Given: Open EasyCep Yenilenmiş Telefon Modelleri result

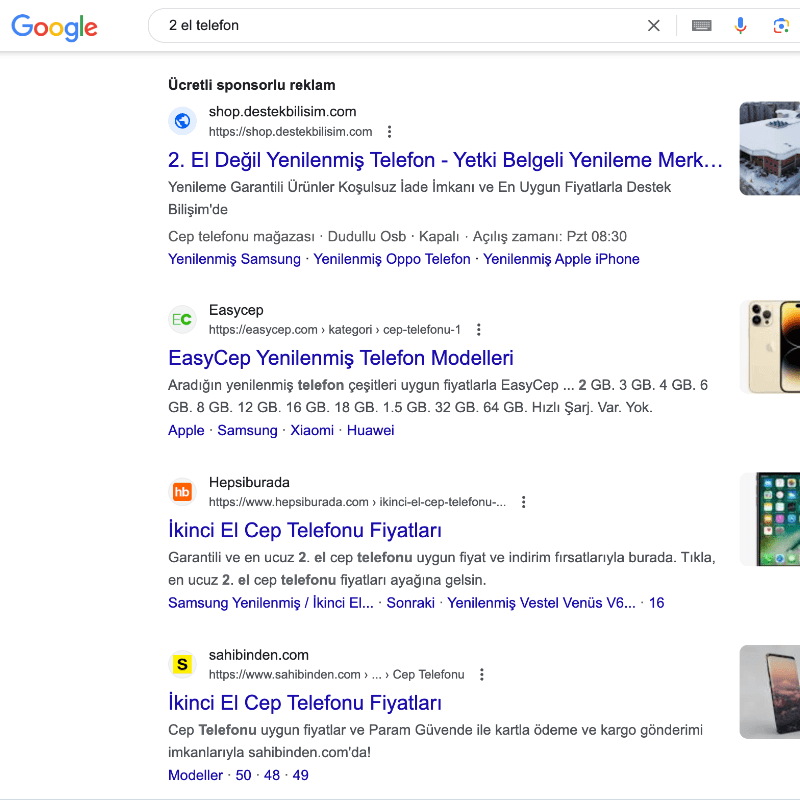Looking at the screenshot, I should [x=341, y=358].
